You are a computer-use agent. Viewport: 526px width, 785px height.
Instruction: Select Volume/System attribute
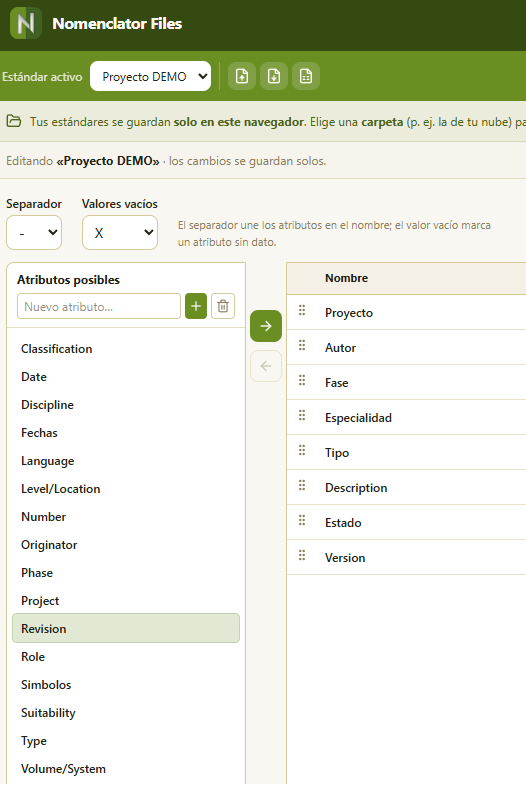click(126, 768)
